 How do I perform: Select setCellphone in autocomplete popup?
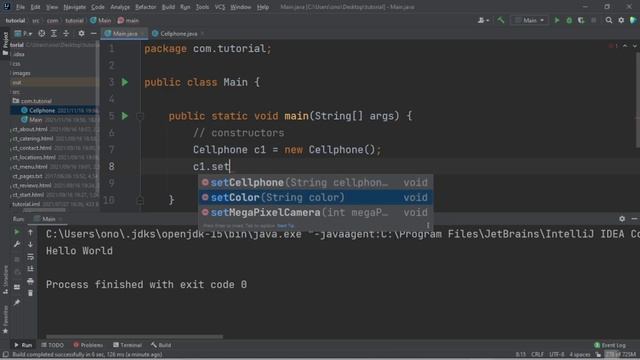(x=316, y=182)
